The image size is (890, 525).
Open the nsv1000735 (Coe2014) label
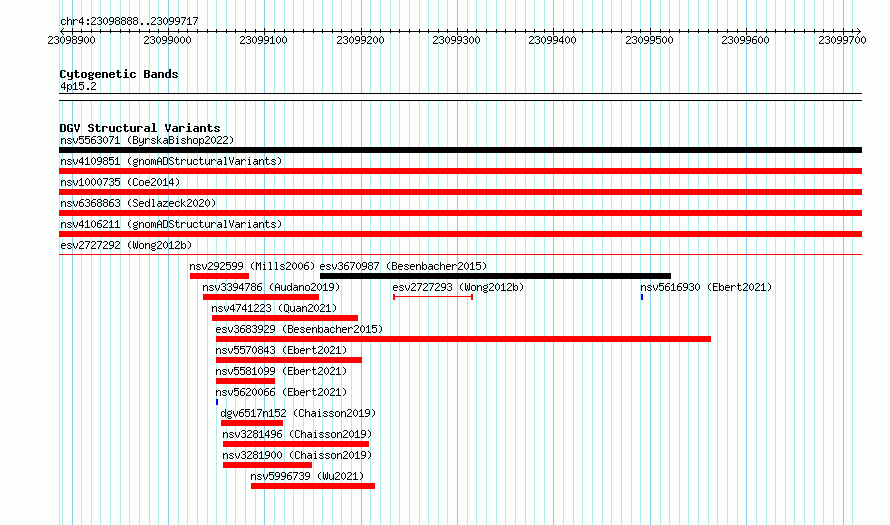pos(120,182)
